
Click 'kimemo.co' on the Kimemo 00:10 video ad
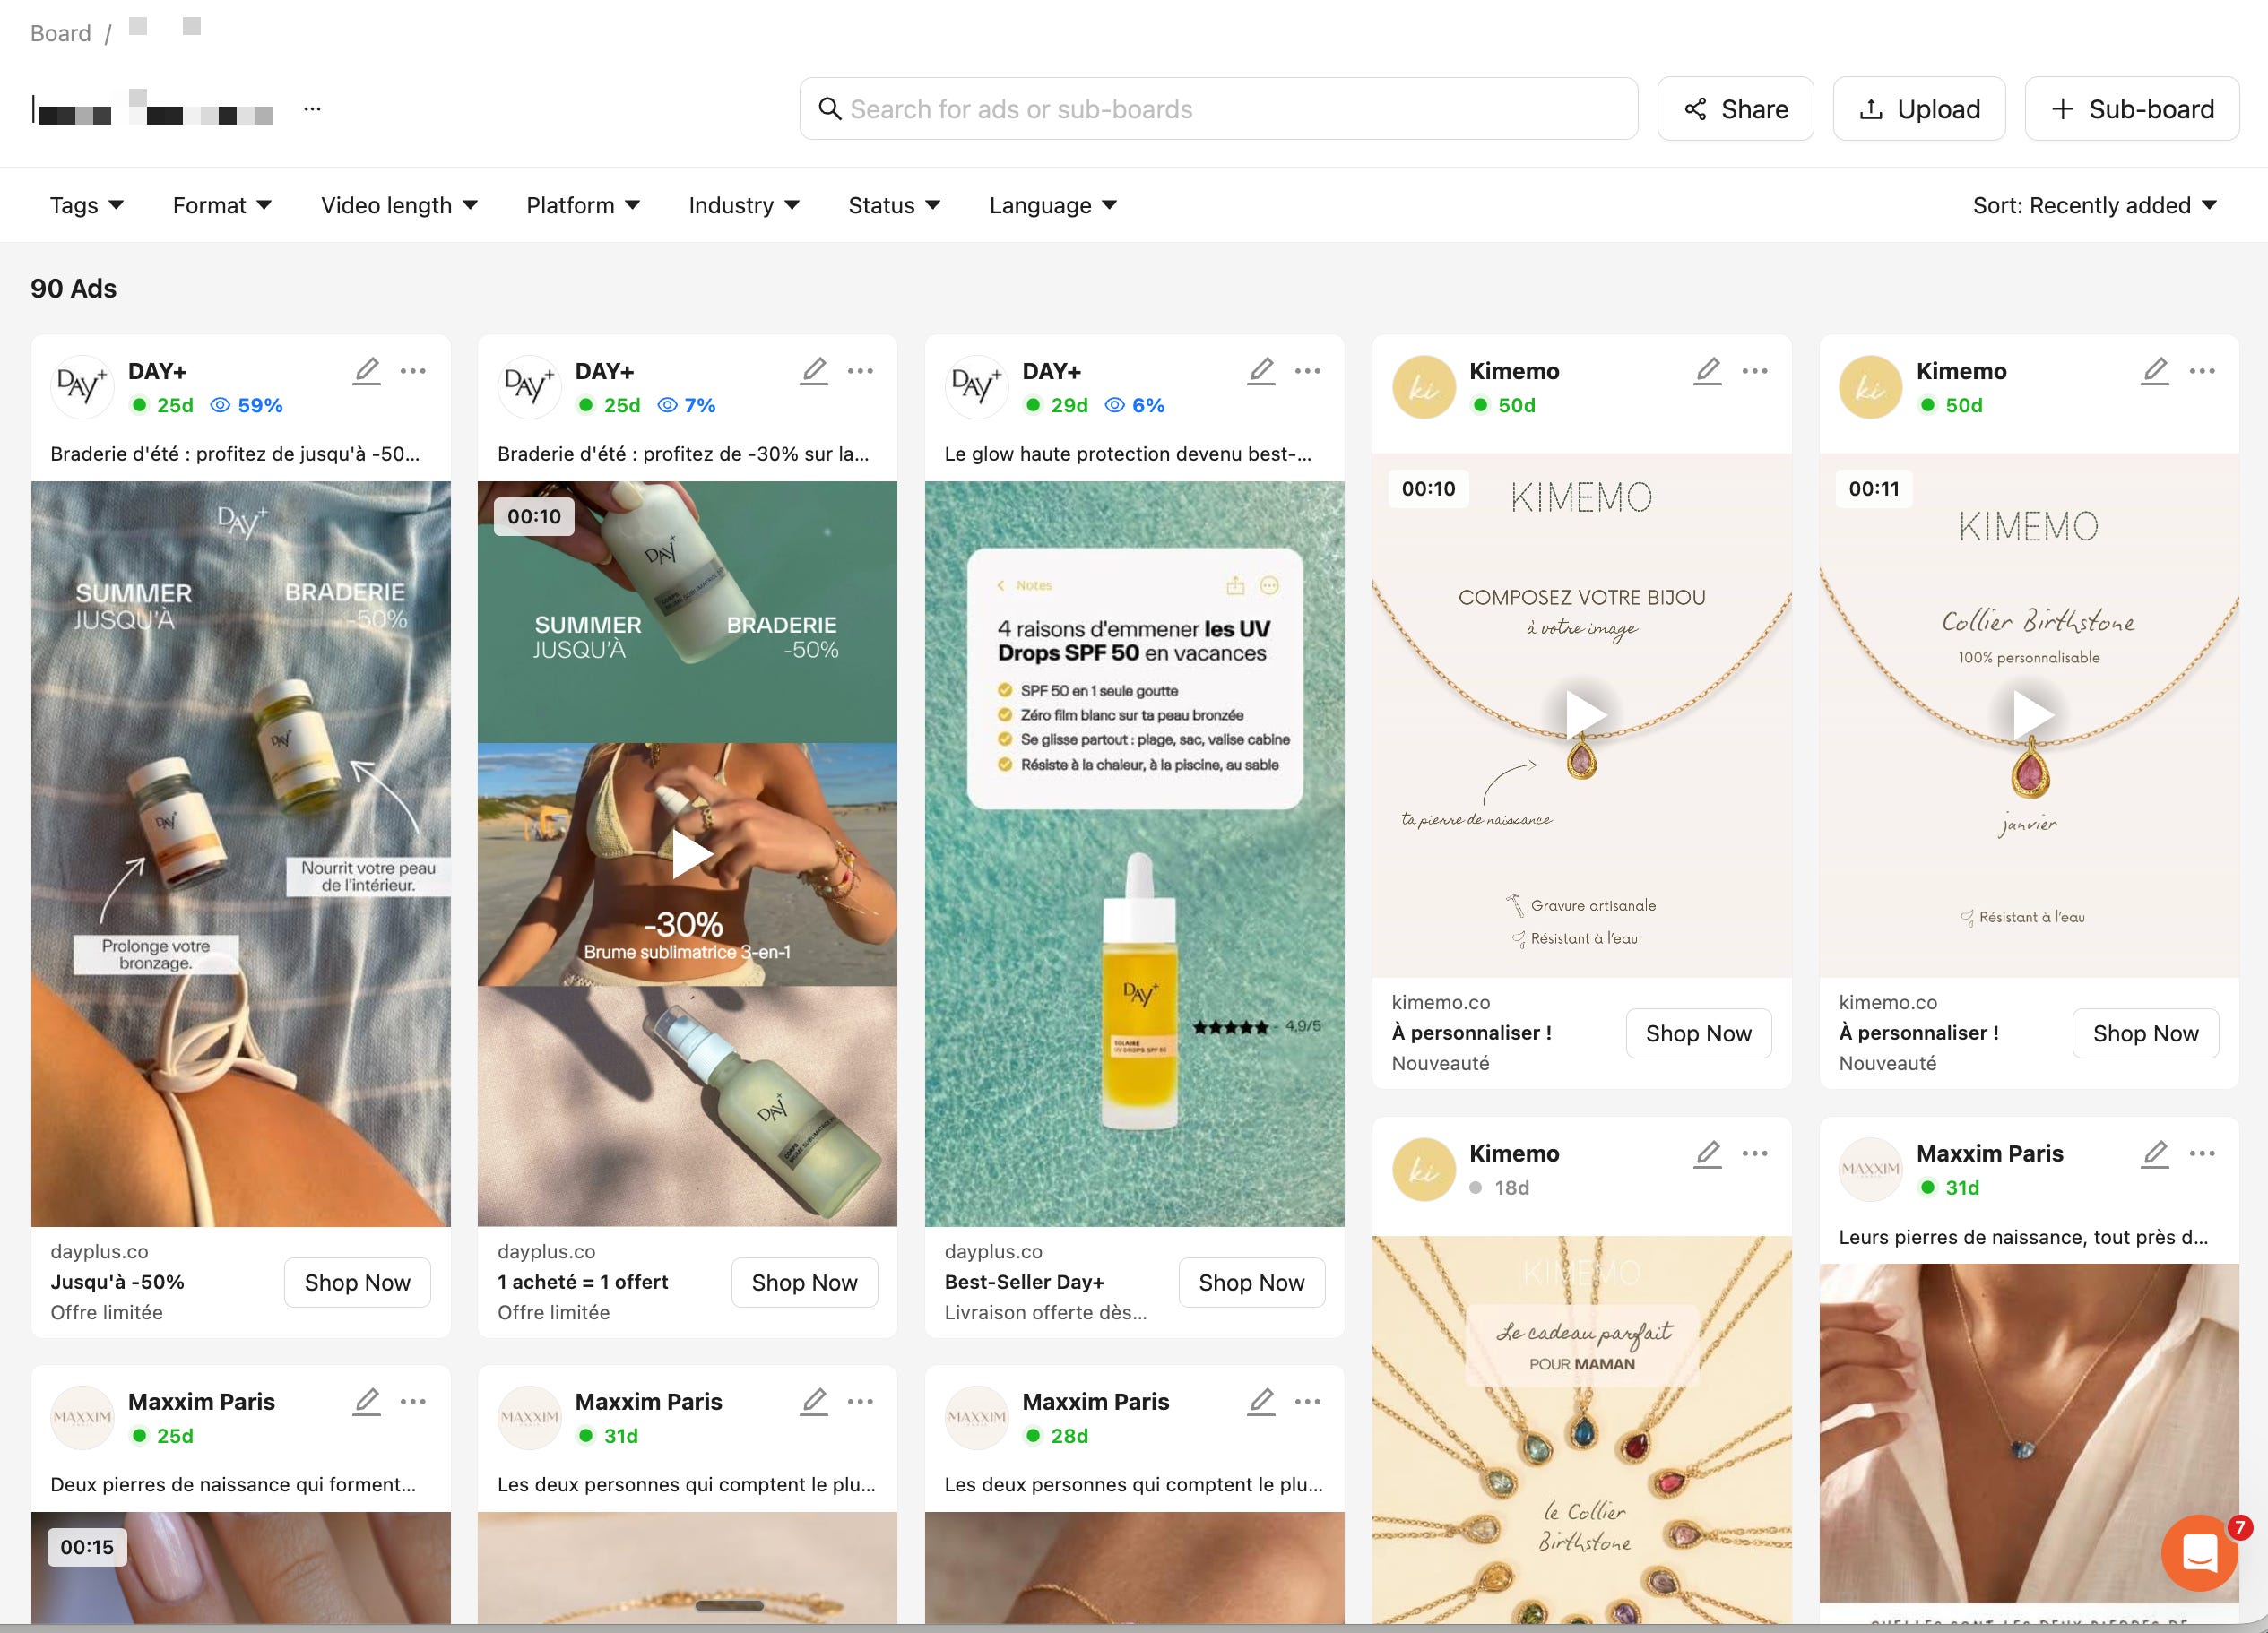click(1440, 1002)
